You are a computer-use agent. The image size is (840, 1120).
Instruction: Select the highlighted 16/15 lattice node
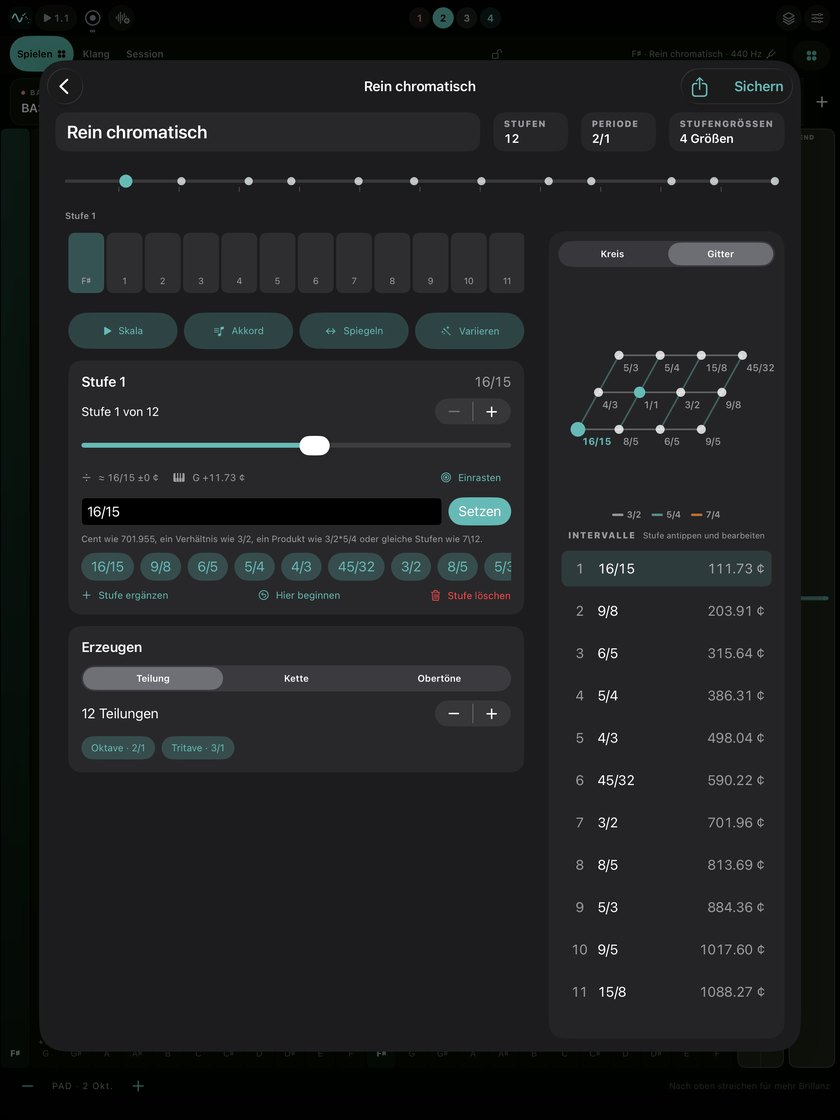(578, 429)
